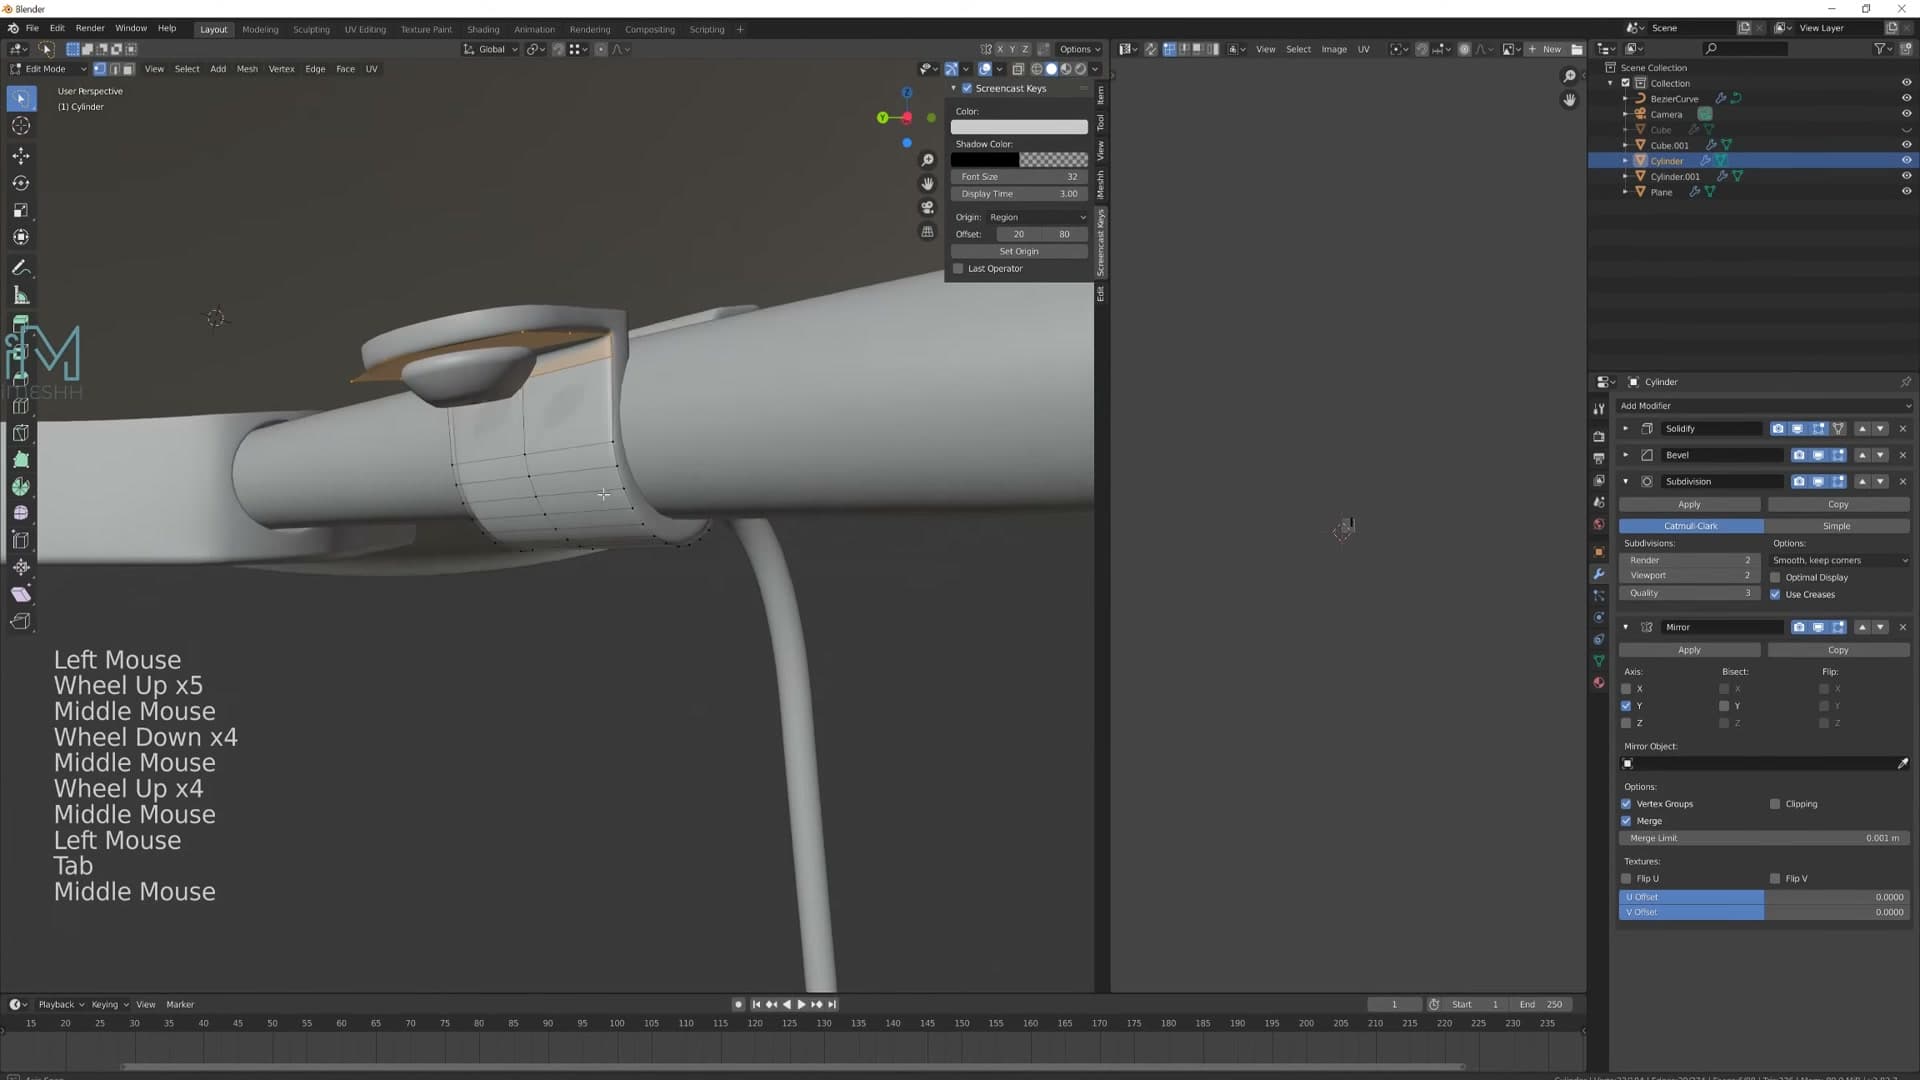Move the Bevel modifier up
1920x1080 pixels.
coord(1862,455)
